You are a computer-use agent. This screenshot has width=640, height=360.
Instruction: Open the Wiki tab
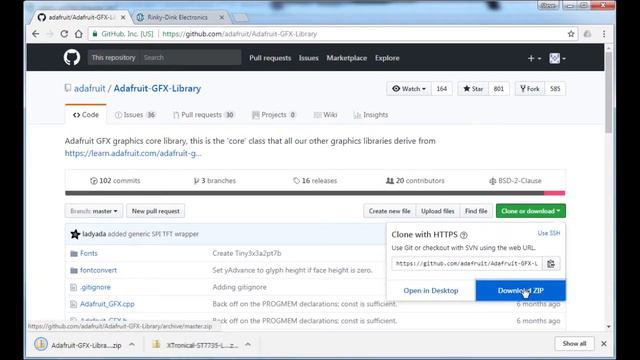325,115
